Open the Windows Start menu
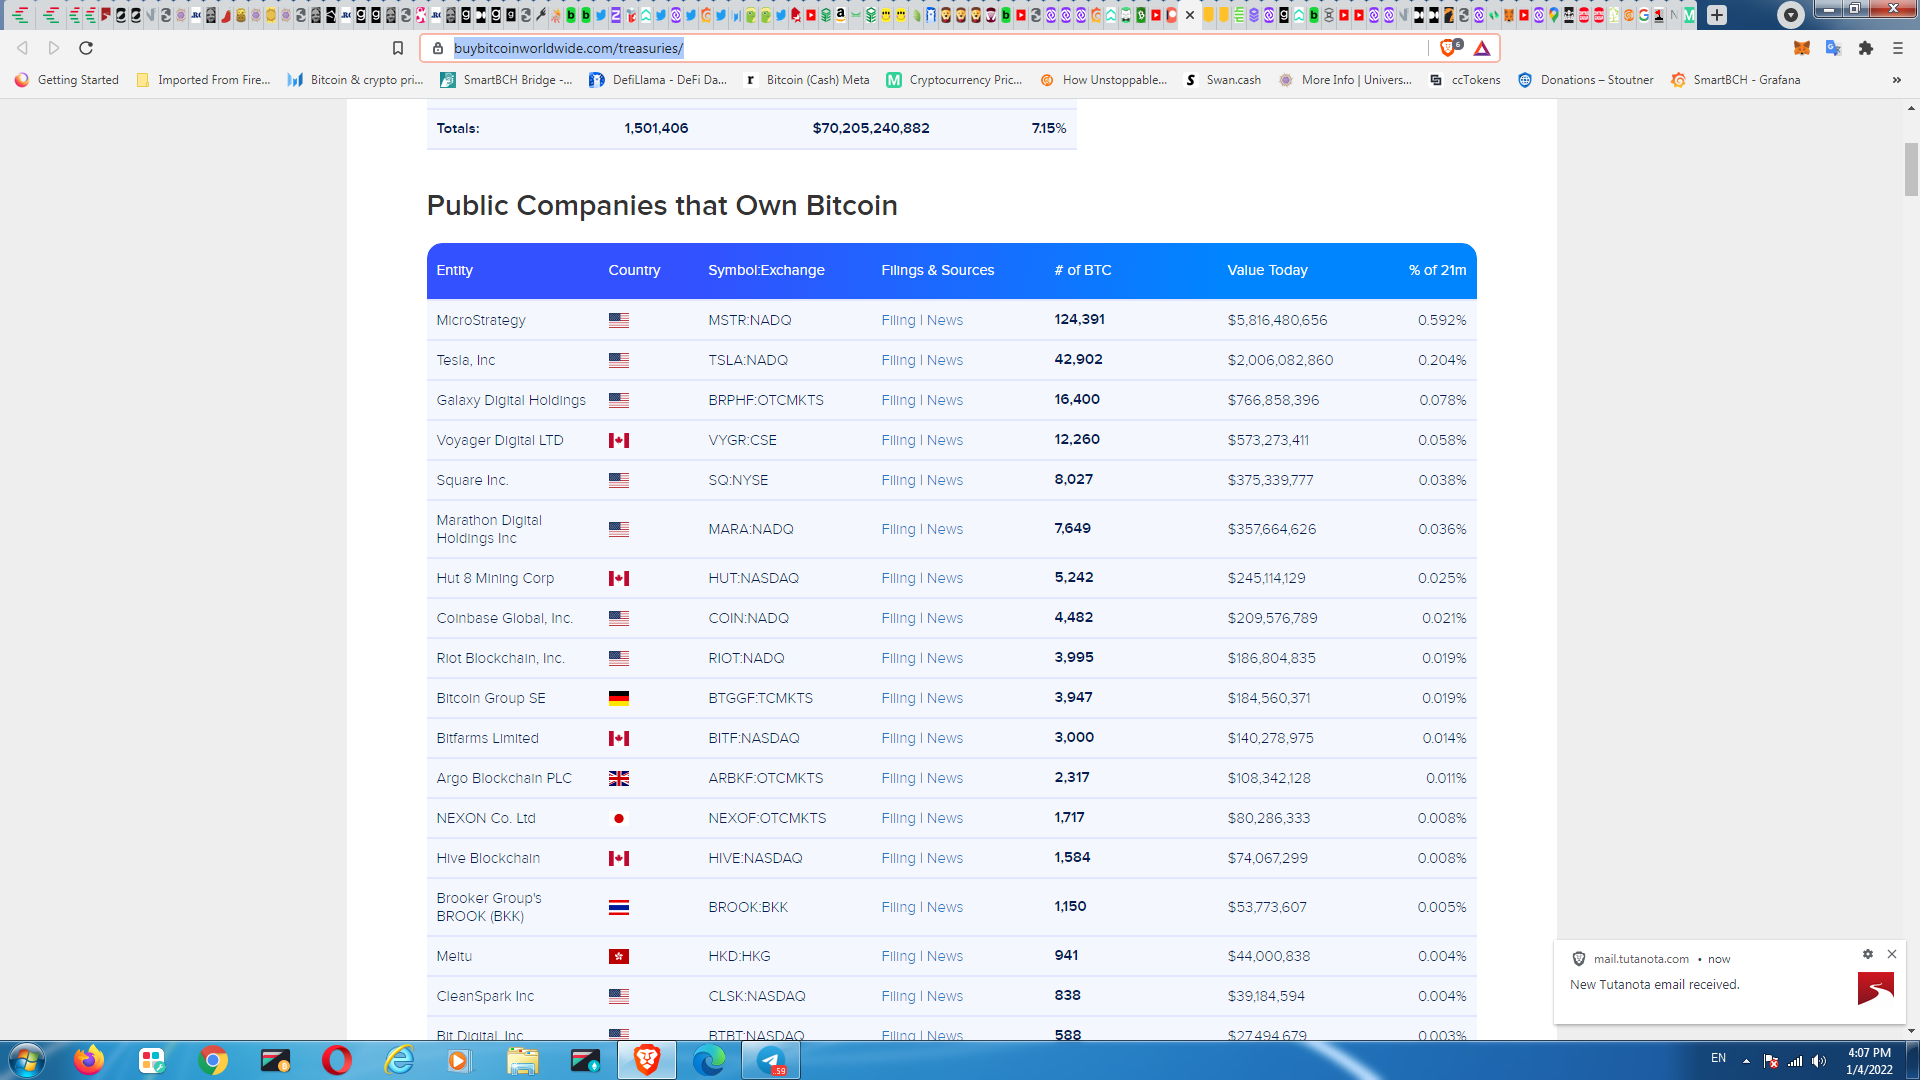The image size is (1920, 1080). click(26, 1060)
